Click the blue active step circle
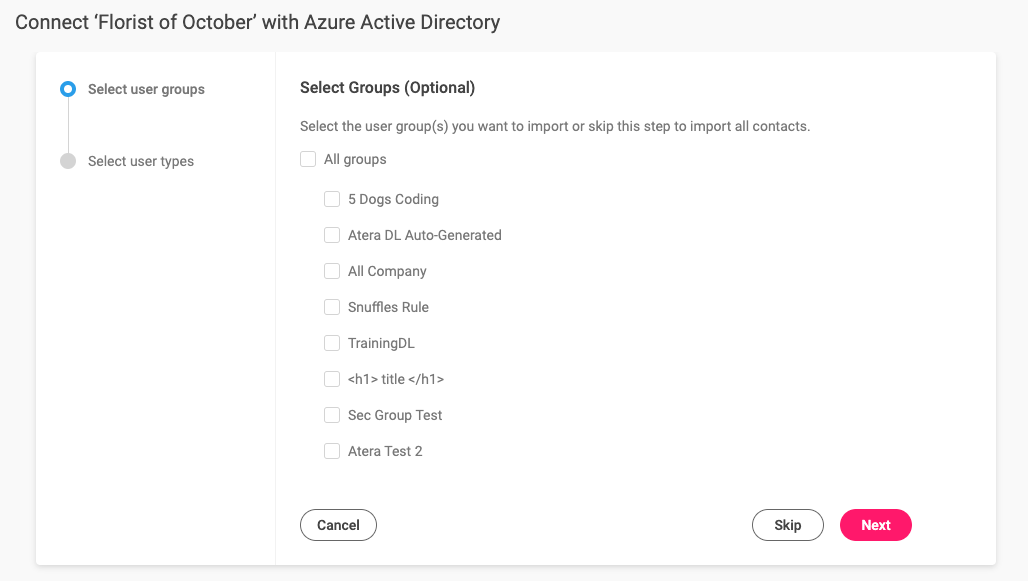1028x581 pixels. [68, 89]
